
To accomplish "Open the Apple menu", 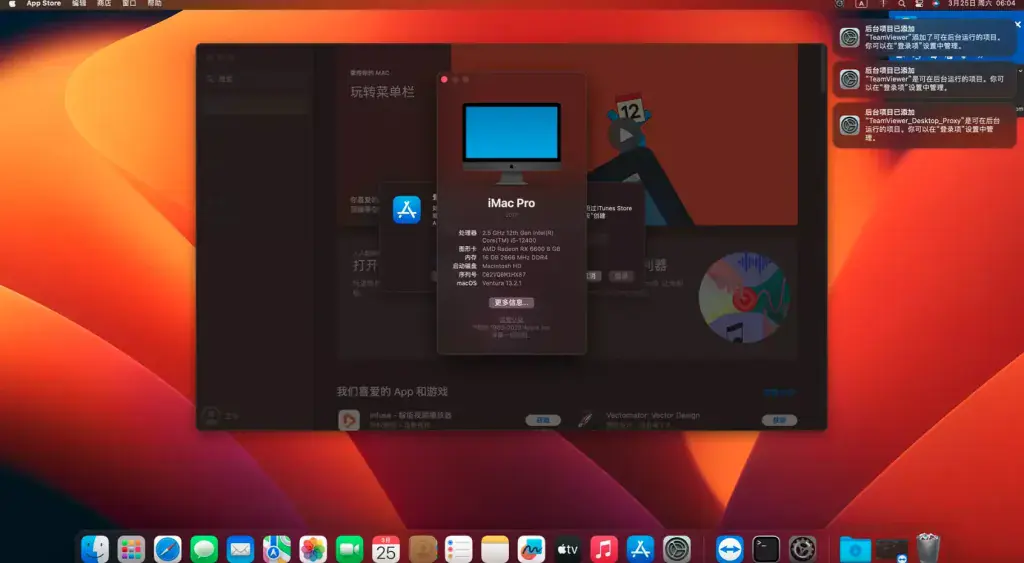I will [12, 3].
